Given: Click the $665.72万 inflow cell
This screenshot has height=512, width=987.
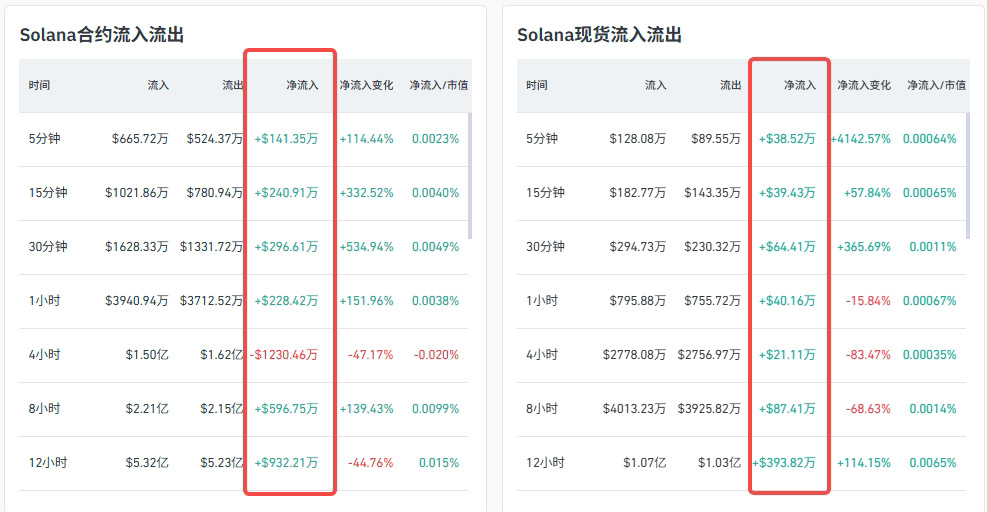Looking at the screenshot, I should pos(140,139).
